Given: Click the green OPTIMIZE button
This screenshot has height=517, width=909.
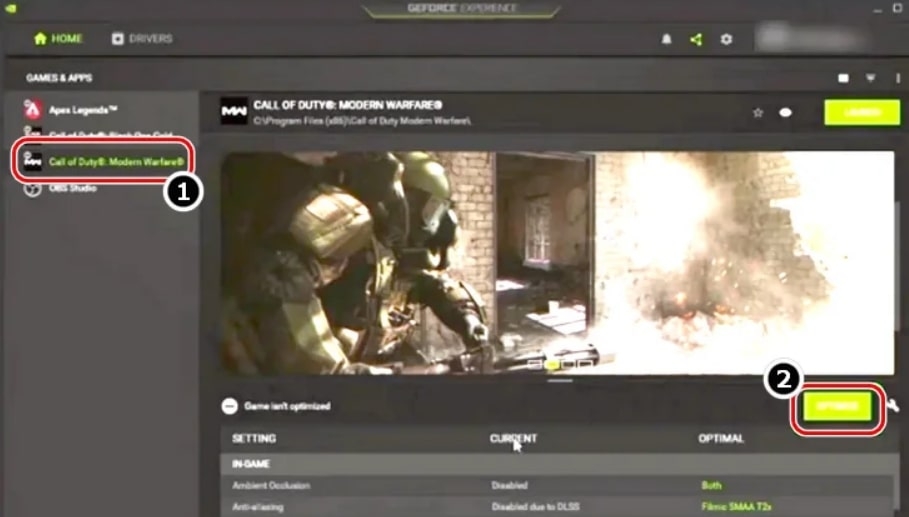Looking at the screenshot, I should pos(837,406).
